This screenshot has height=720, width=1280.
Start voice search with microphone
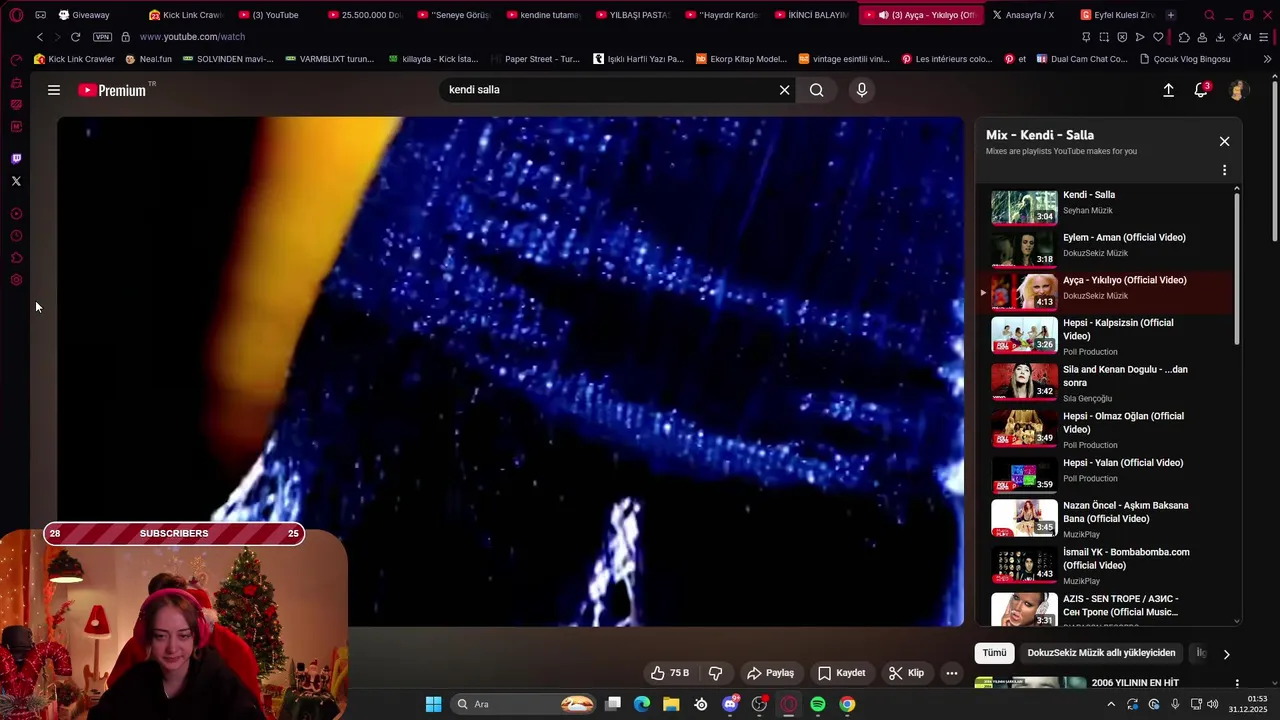pyautogui.click(x=862, y=90)
